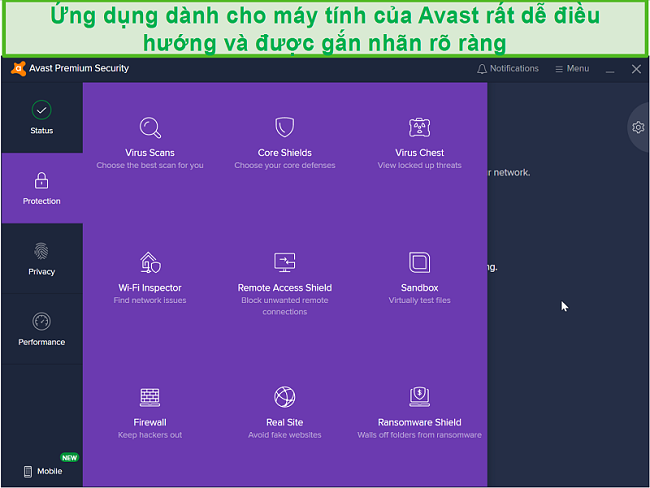Select the Protection tab label
650x488 pixels.
[41, 201]
